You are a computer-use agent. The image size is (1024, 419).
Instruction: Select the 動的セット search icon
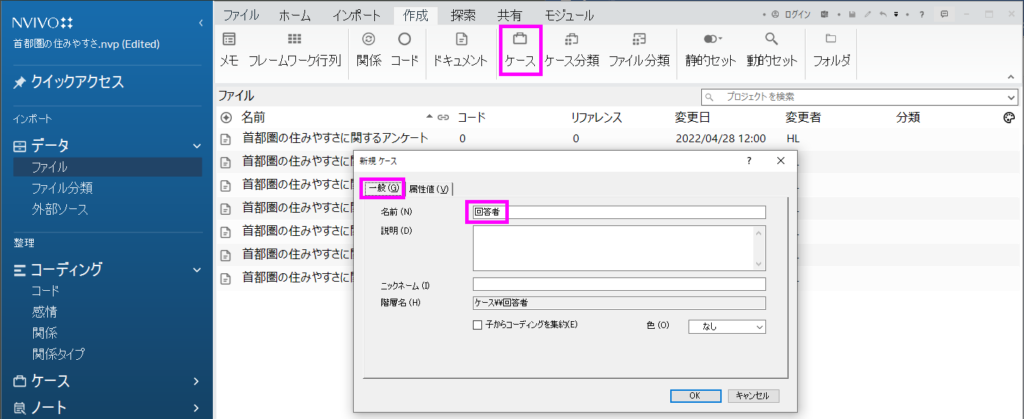(771, 40)
